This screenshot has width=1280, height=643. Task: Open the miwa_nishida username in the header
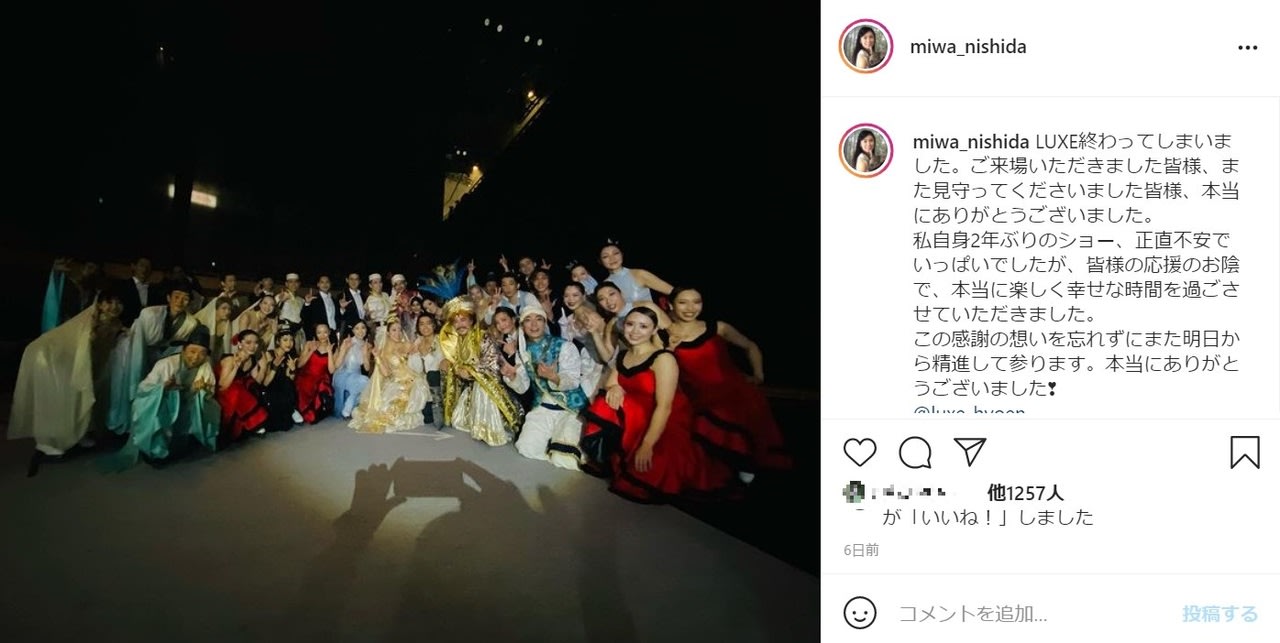[969, 47]
